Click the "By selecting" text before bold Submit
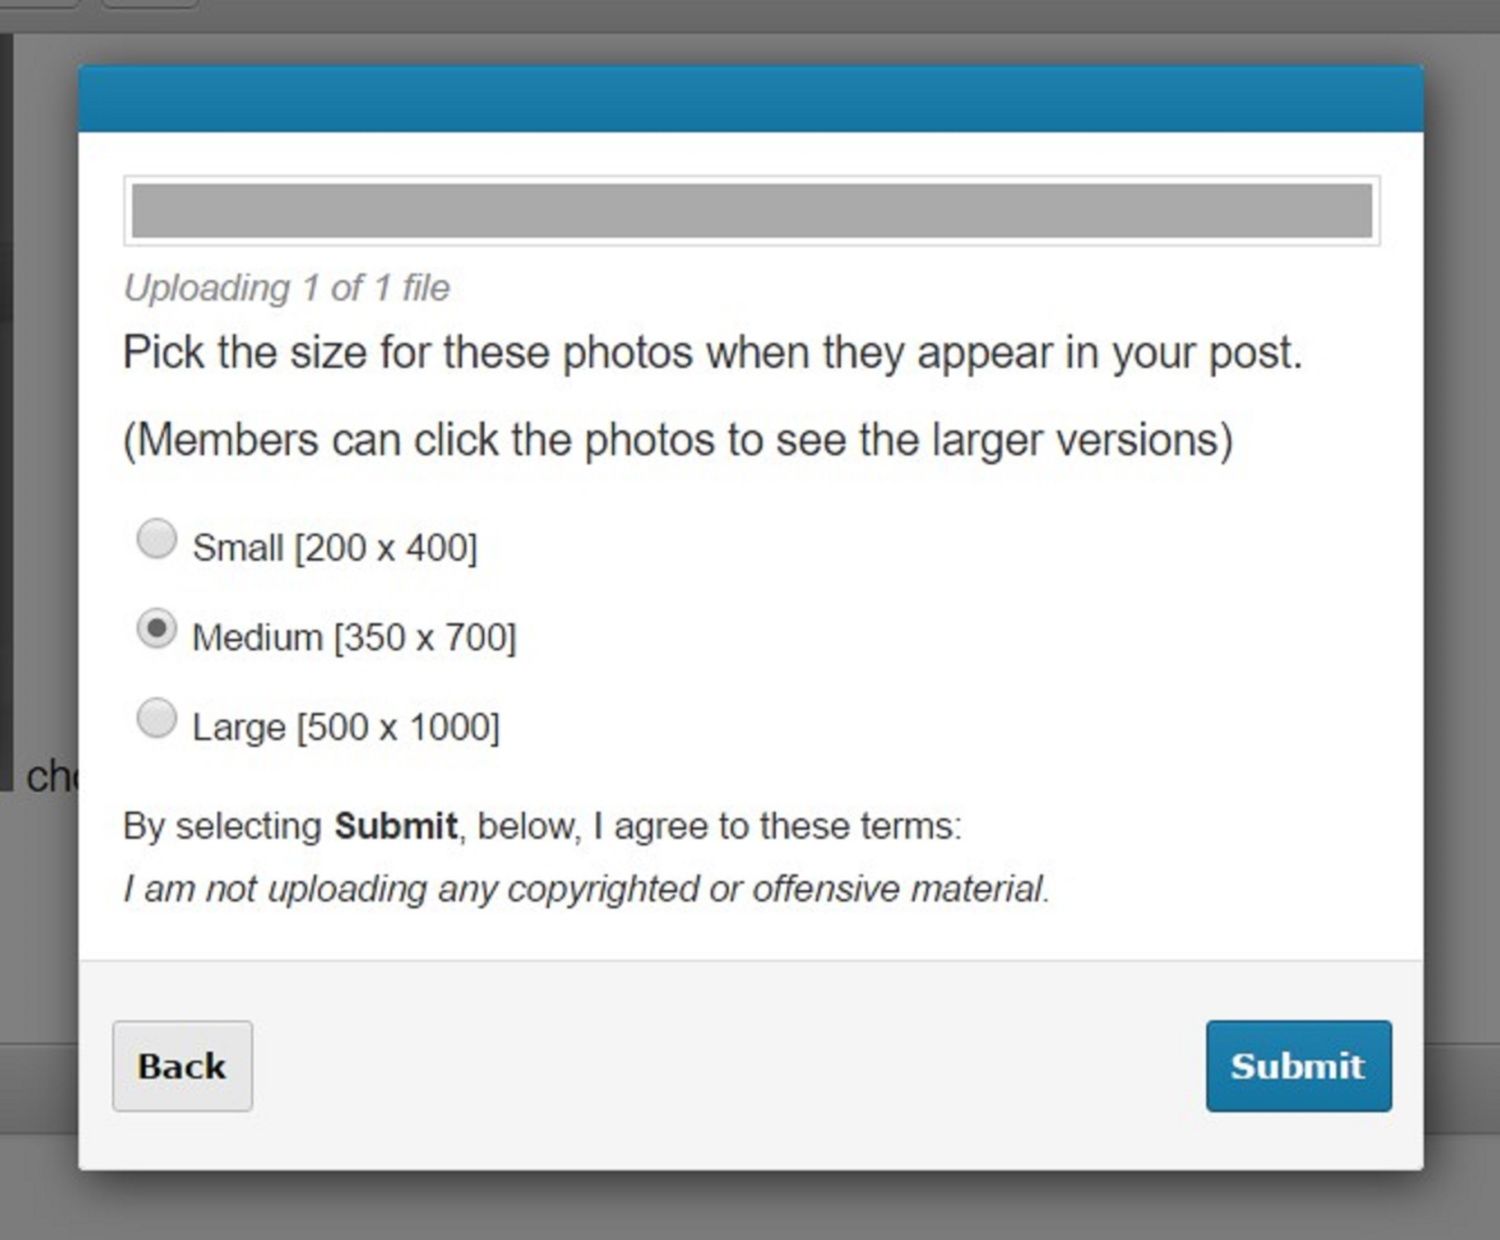Viewport: 1500px width, 1240px height. pos(222,827)
